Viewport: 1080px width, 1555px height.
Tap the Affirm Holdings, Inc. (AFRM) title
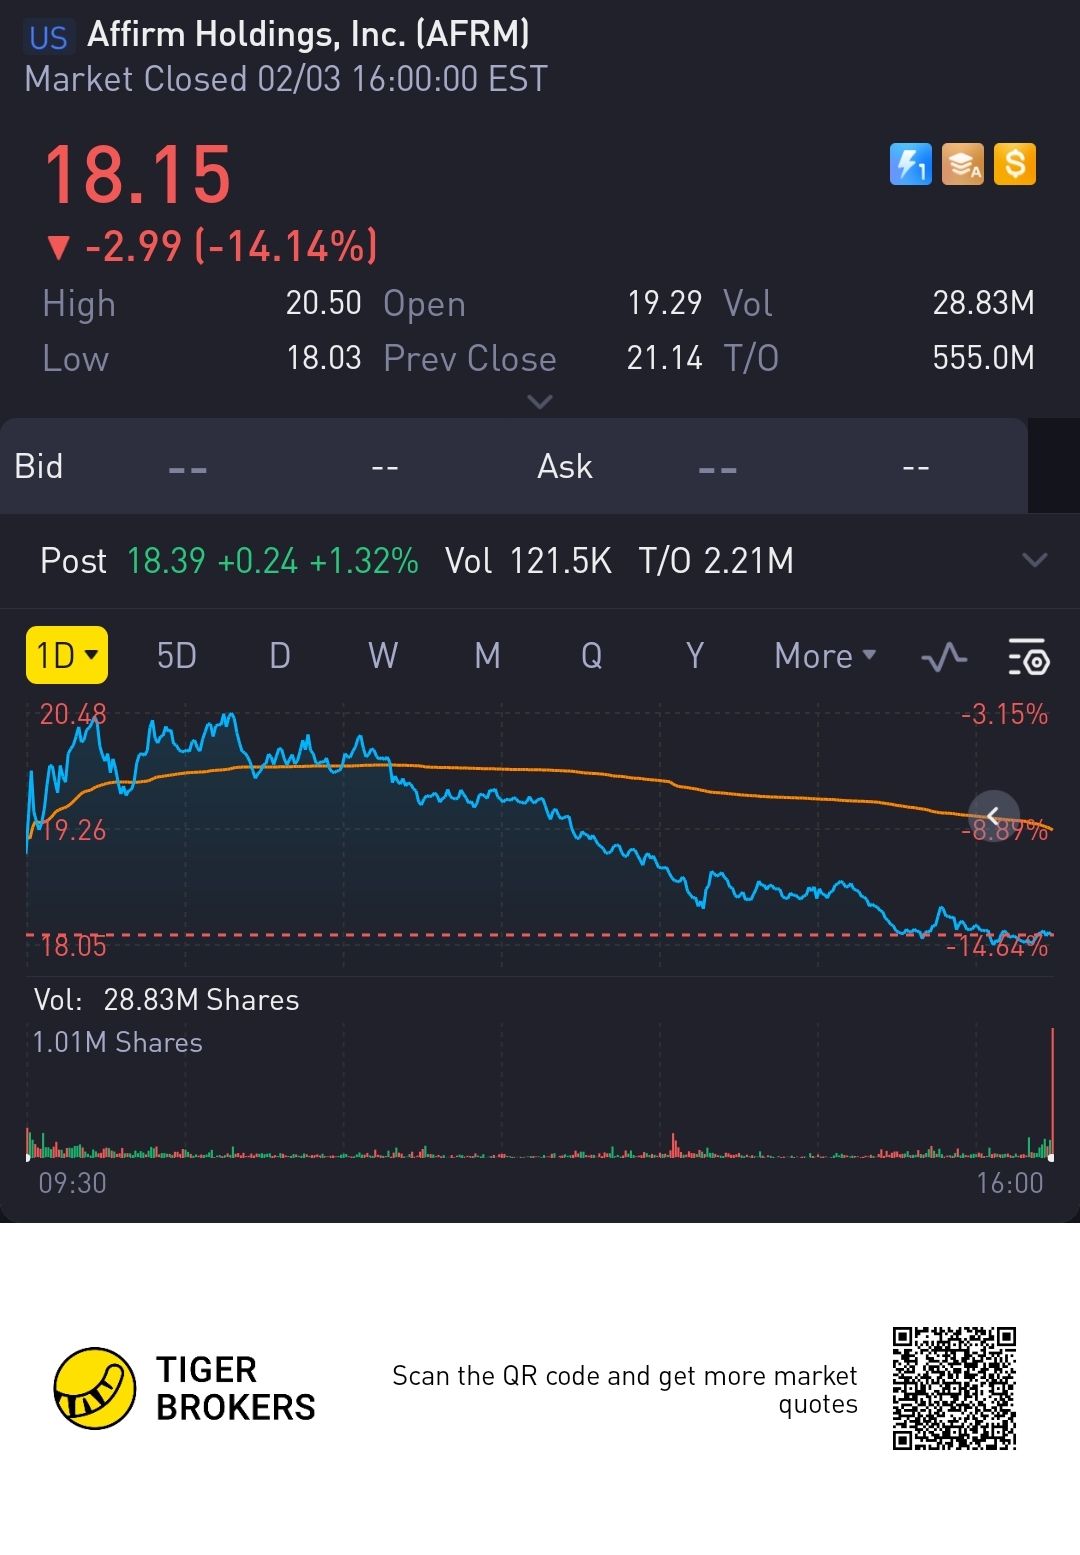tap(308, 35)
